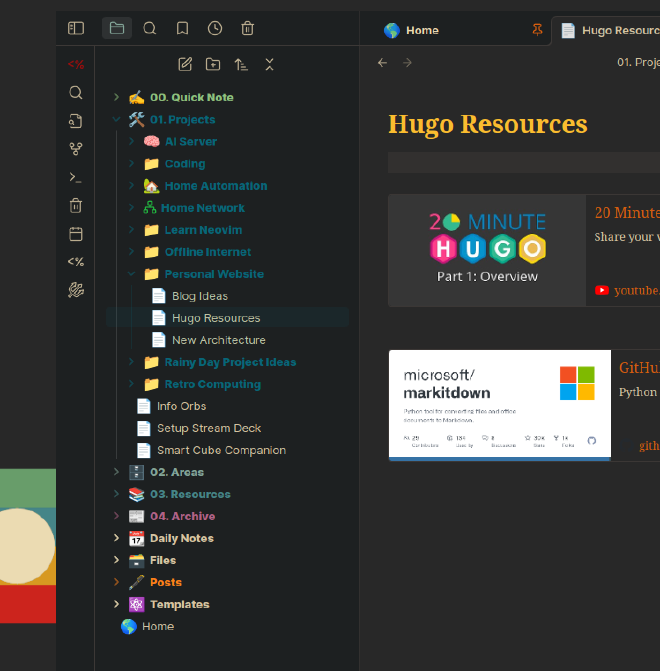Select the Hugo Resources note in tree
The image size is (660, 671).
tap(227, 318)
